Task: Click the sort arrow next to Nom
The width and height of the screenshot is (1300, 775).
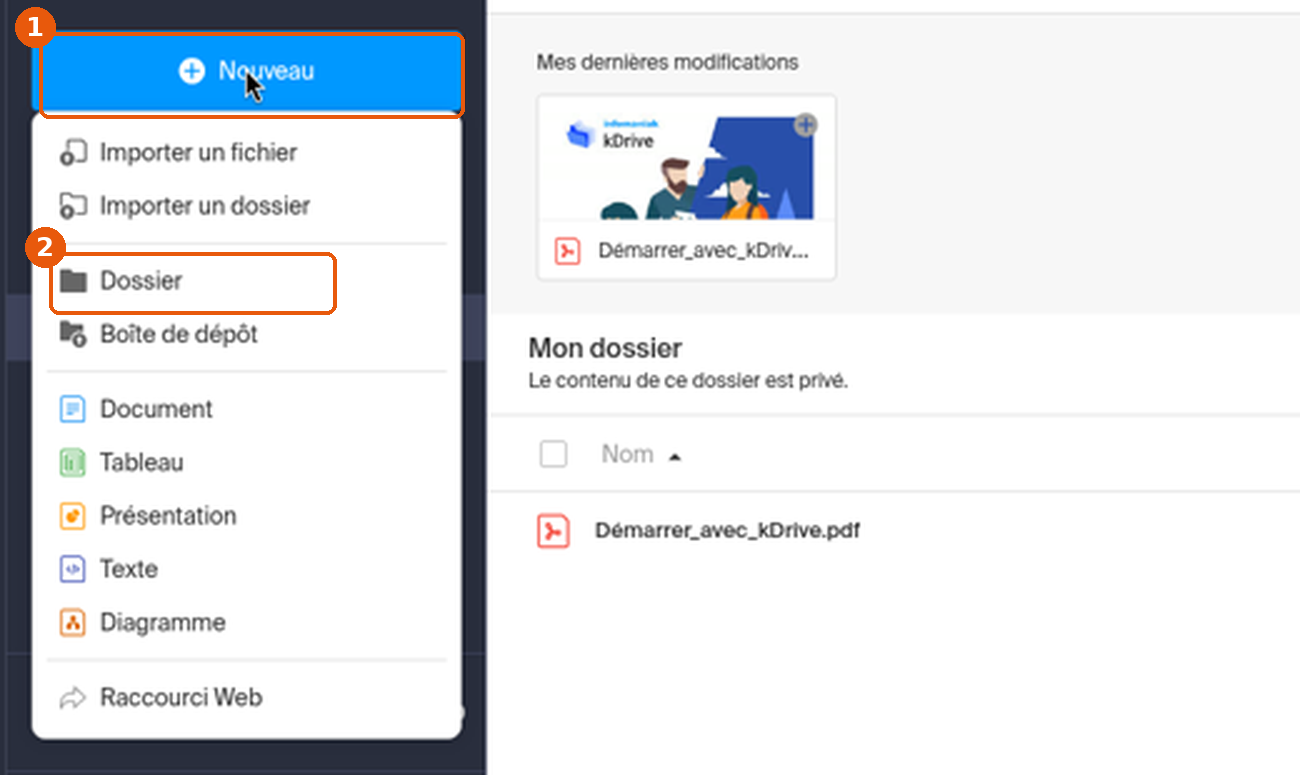Action: (x=675, y=456)
